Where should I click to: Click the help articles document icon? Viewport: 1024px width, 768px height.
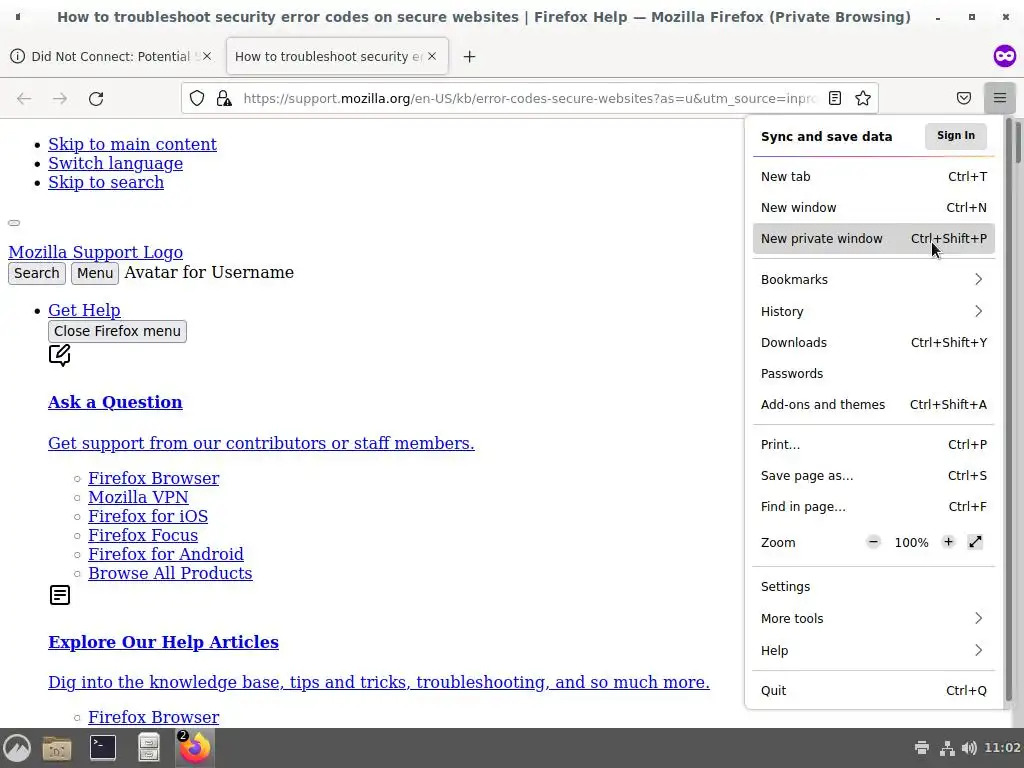point(59,595)
